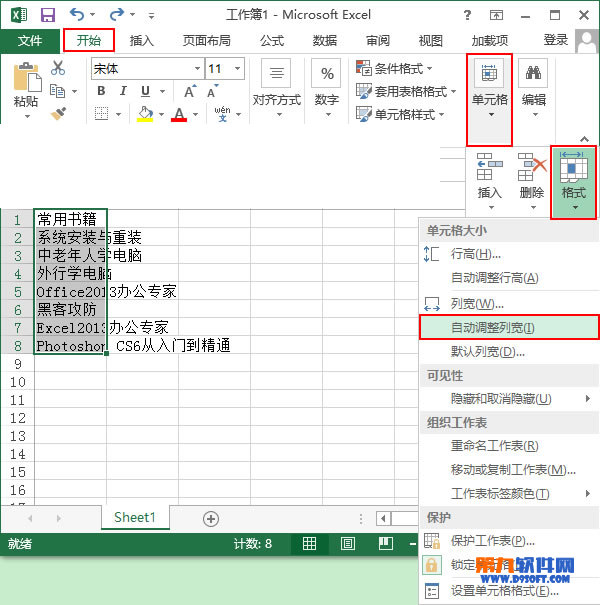Screen dimensions: 600x605
Task: Click Insert cells icon
Action: pyautogui.click(x=490, y=167)
